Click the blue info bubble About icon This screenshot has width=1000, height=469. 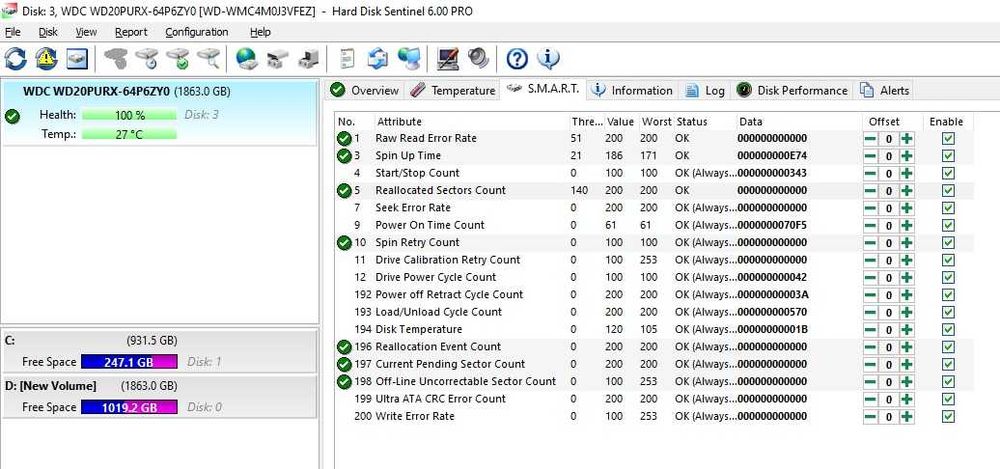point(548,59)
